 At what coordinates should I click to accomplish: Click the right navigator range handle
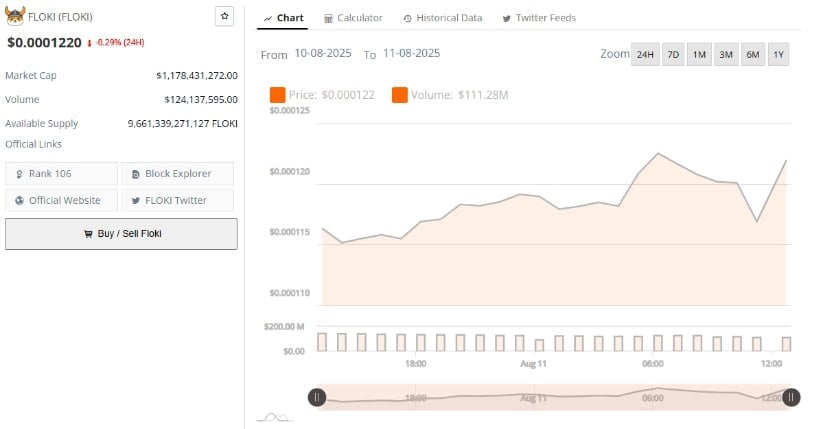tap(791, 397)
